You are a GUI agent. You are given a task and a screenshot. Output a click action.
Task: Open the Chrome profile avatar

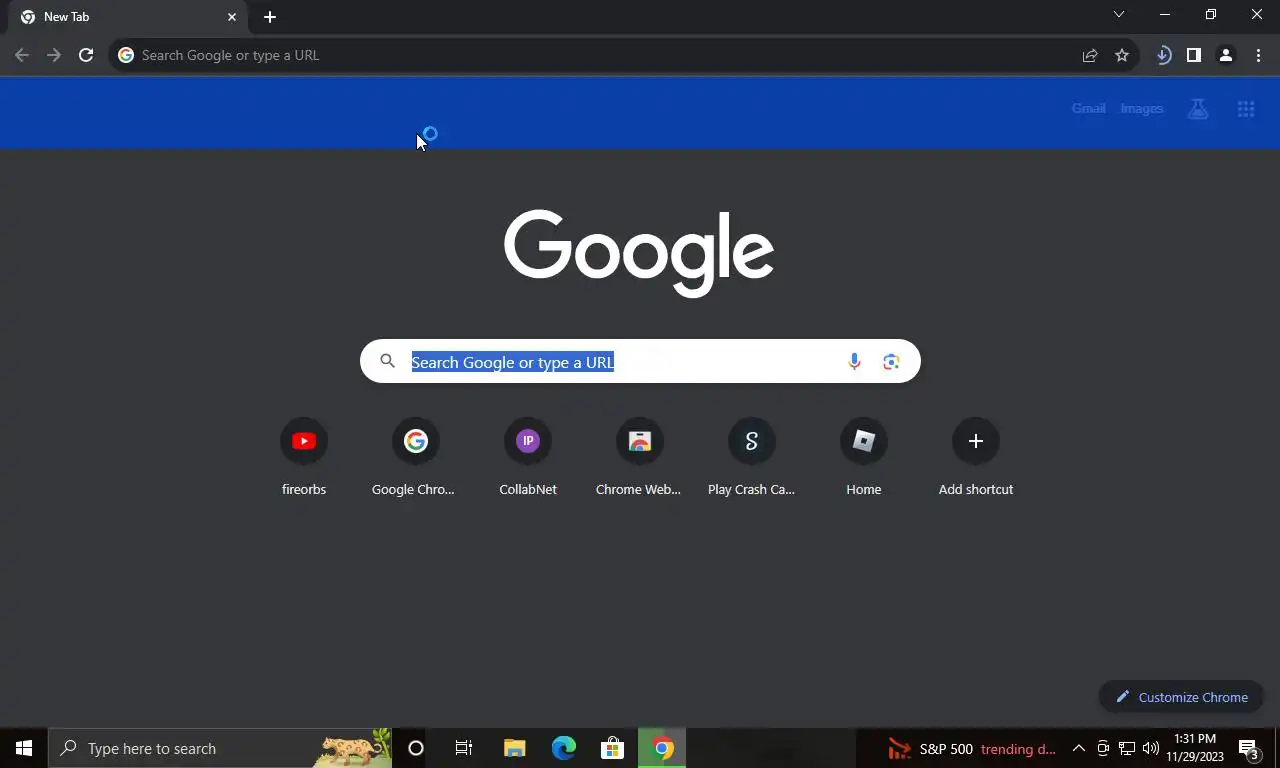[1226, 55]
